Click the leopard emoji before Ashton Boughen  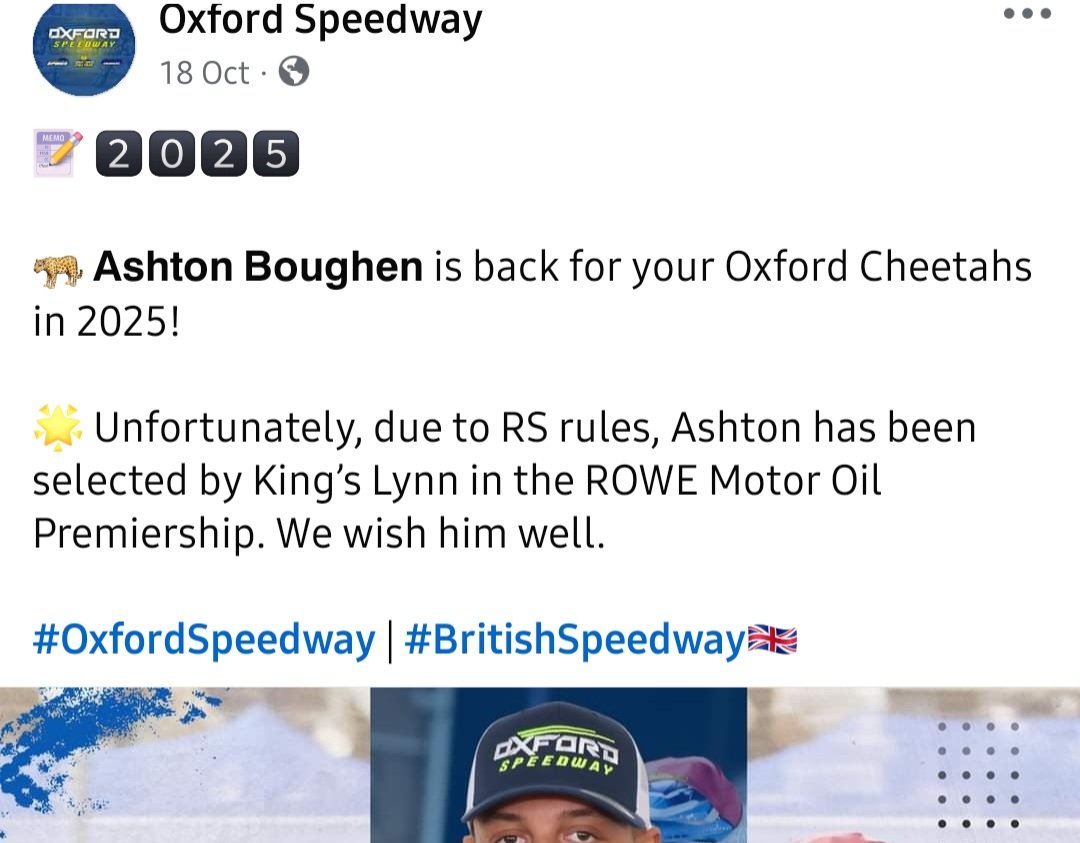coord(58,269)
